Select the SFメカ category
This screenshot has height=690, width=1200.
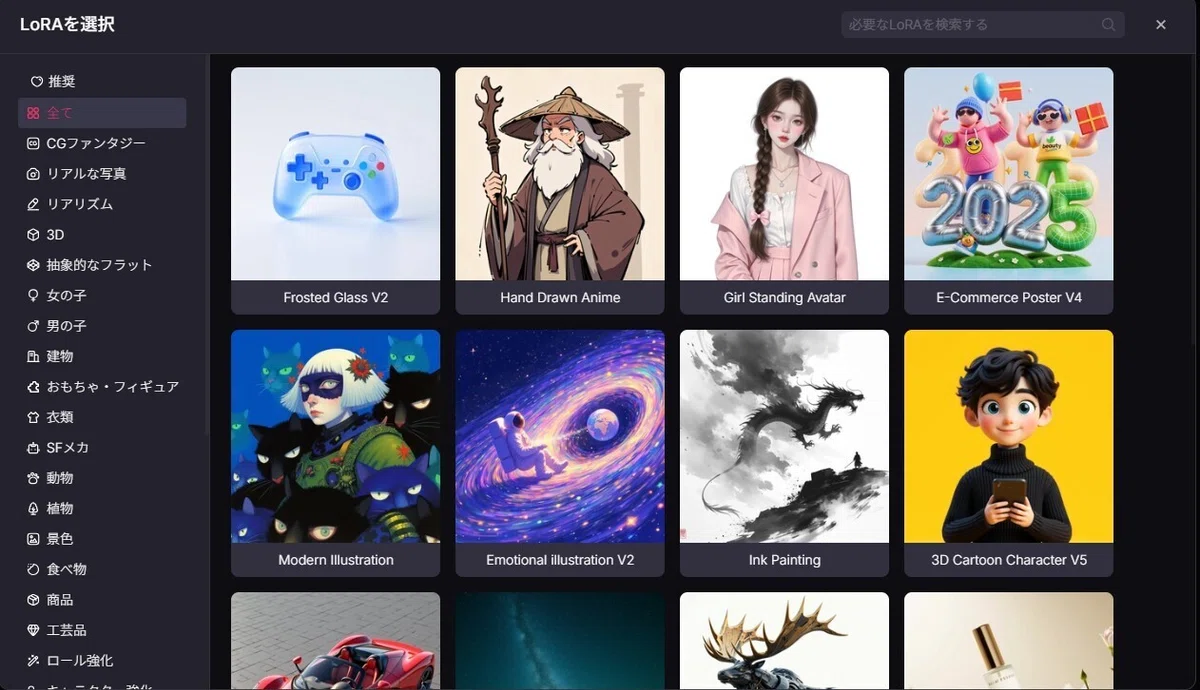click(x=102, y=448)
